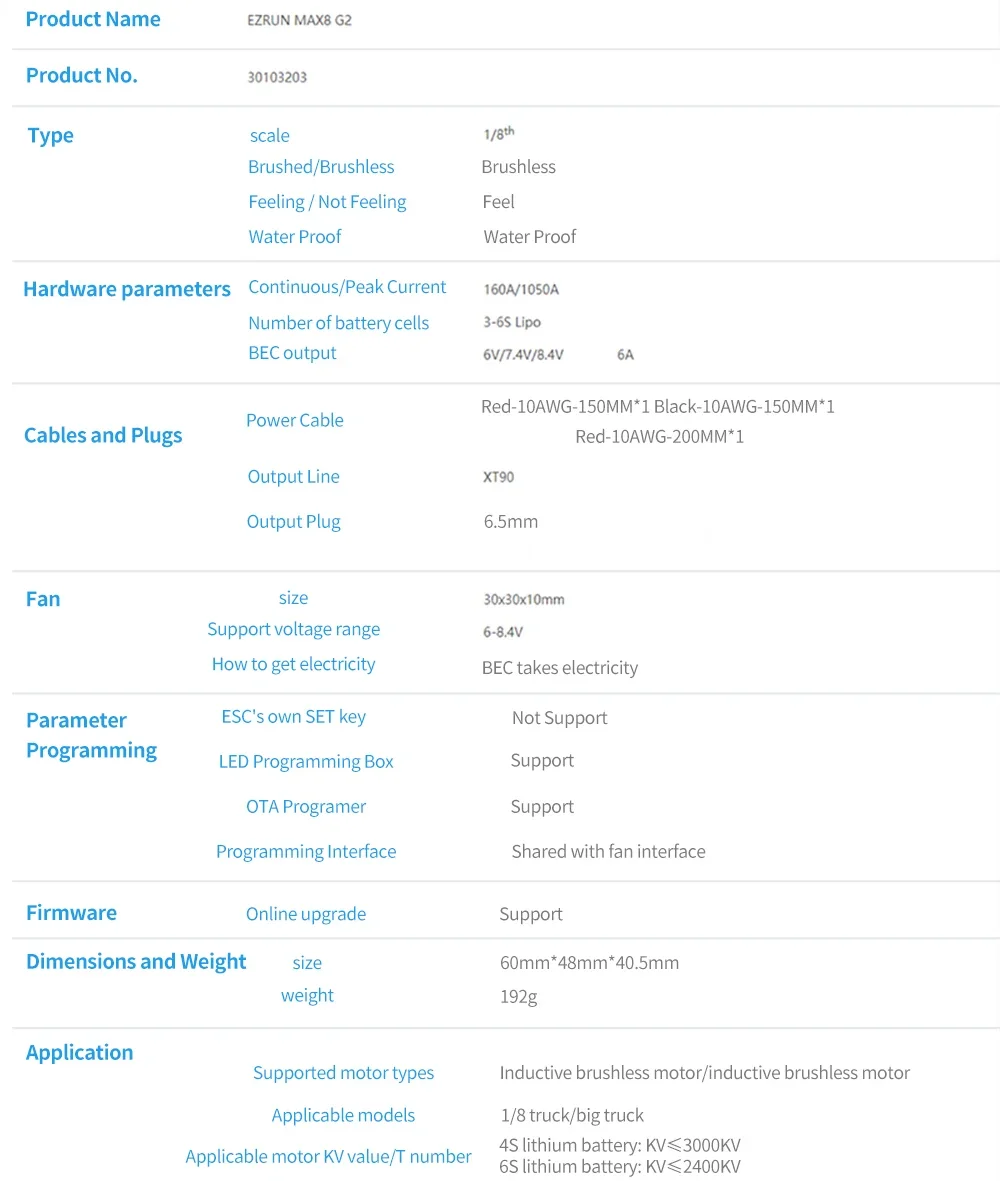
Task: Select the BEC output label
Action: point(292,353)
